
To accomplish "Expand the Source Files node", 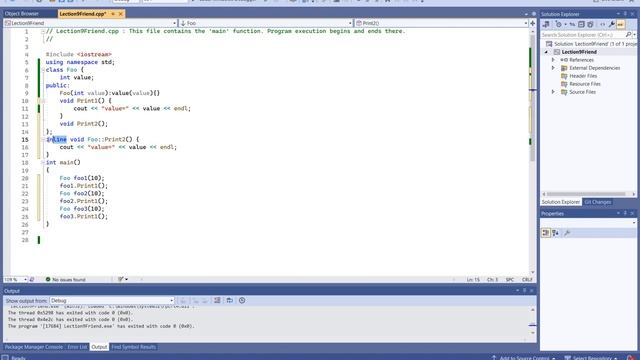I will (x=553, y=92).
